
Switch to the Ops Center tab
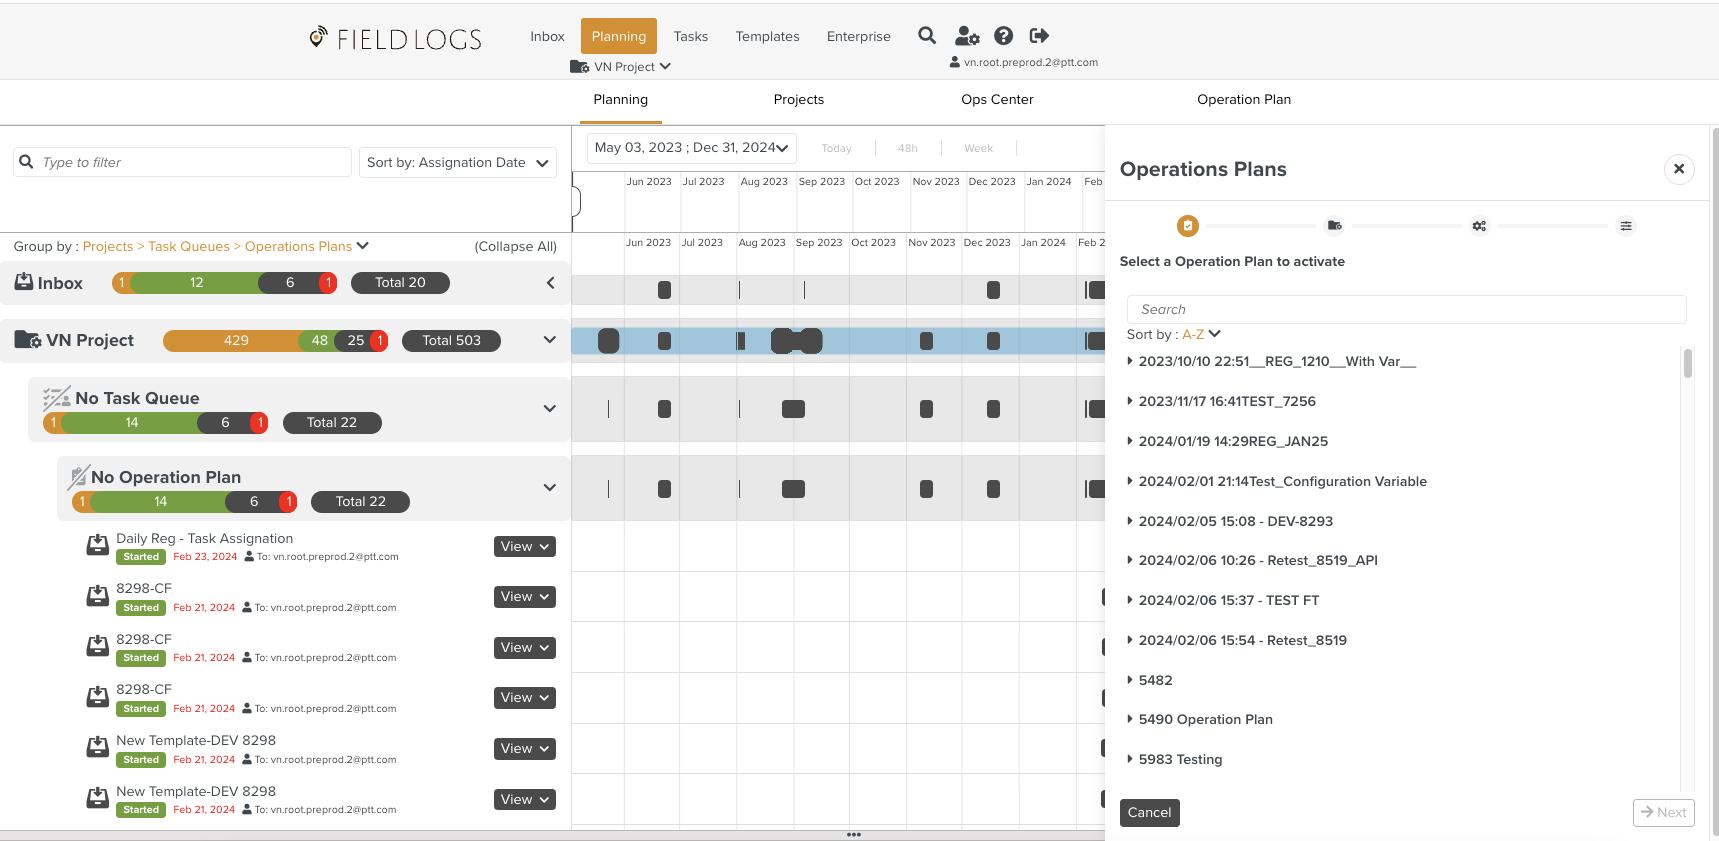click(x=996, y=100)
